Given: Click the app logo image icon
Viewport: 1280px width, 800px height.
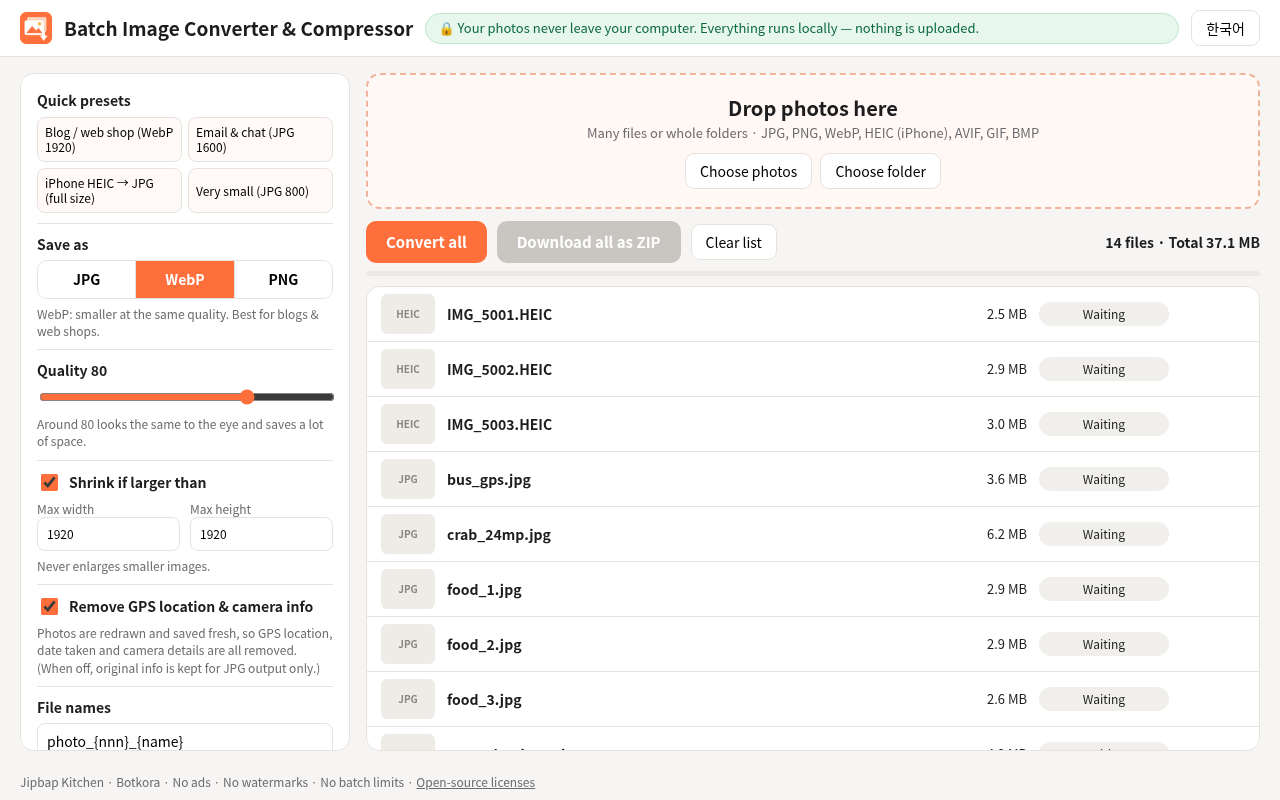Looking at the screenshot, I should click(36, 28).
